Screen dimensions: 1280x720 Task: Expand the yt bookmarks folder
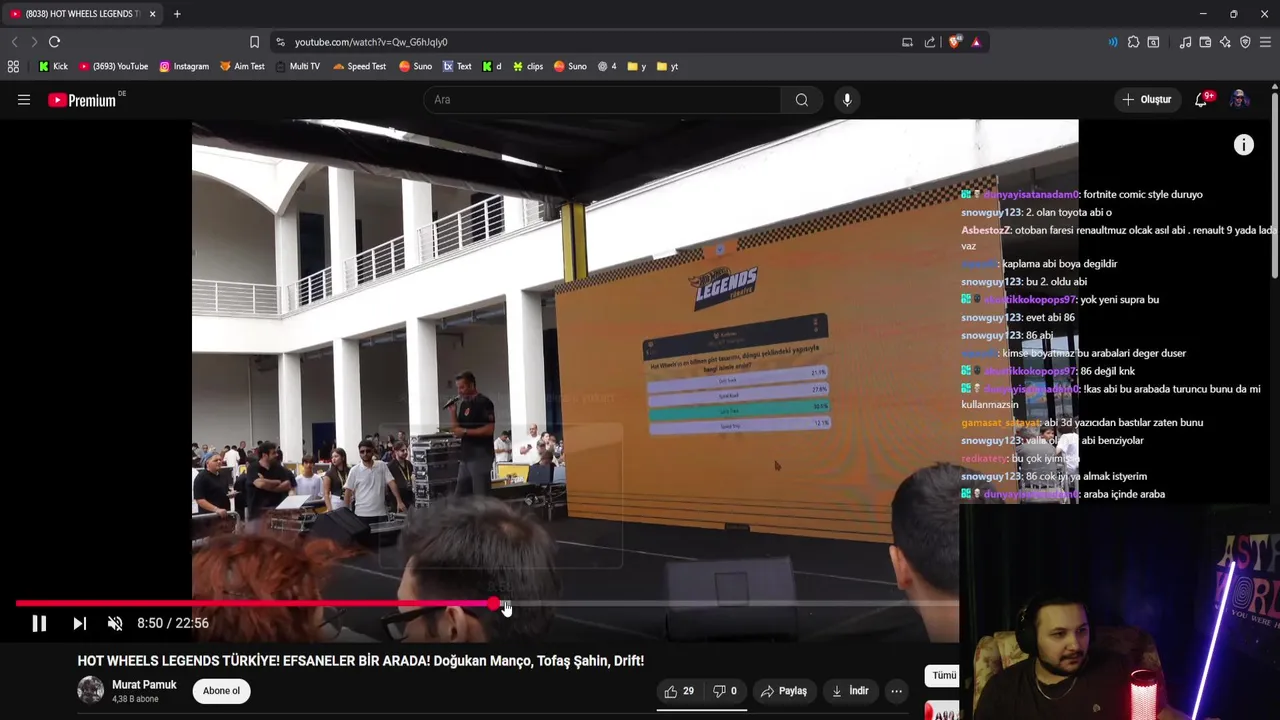667,66
